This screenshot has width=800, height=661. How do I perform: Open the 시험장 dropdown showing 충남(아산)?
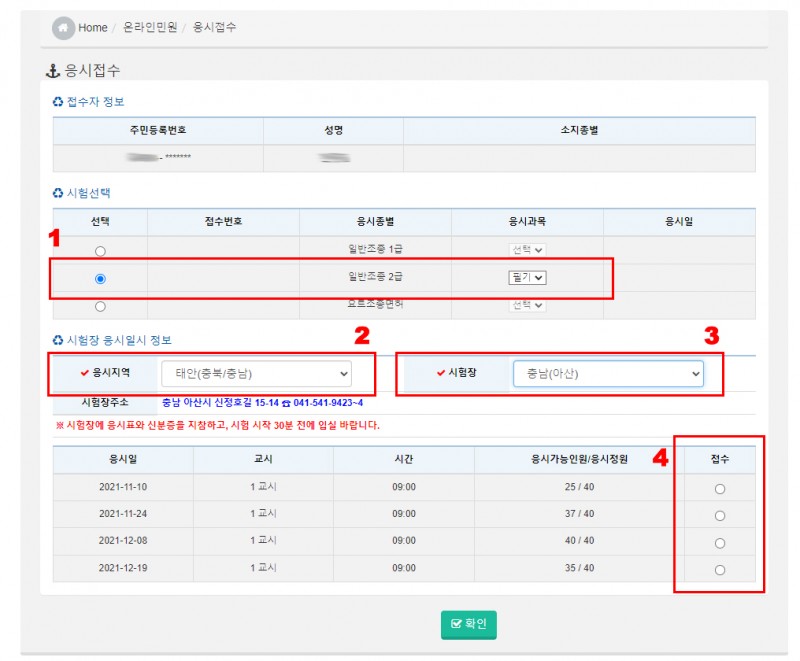coord(608,374)
